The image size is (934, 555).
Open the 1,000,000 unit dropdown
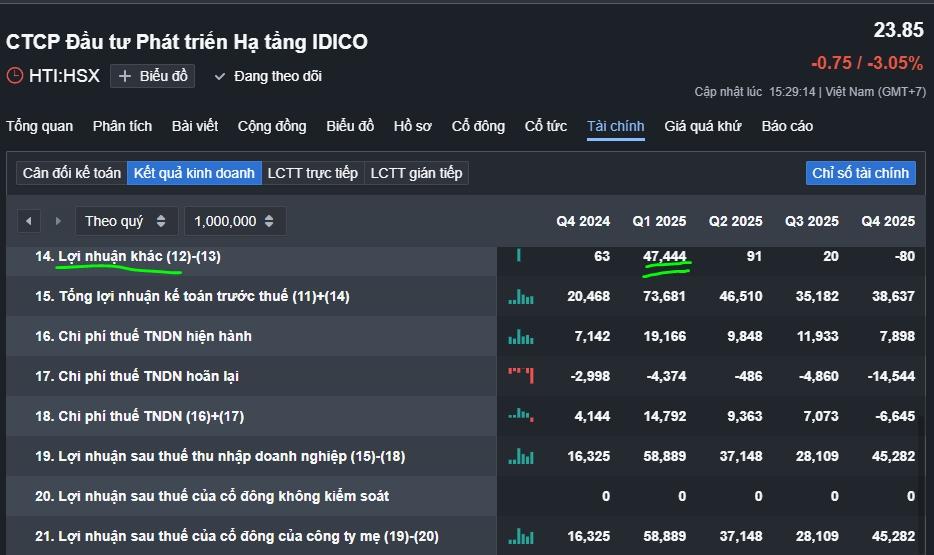(236, 221)
